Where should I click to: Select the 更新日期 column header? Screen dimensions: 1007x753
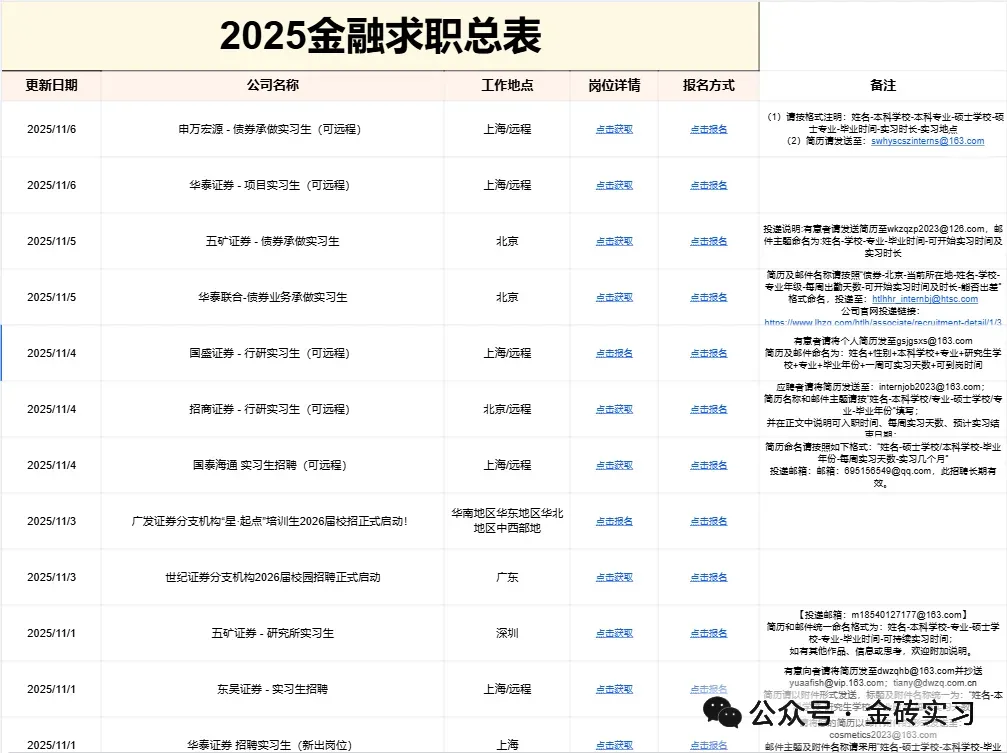51,85
